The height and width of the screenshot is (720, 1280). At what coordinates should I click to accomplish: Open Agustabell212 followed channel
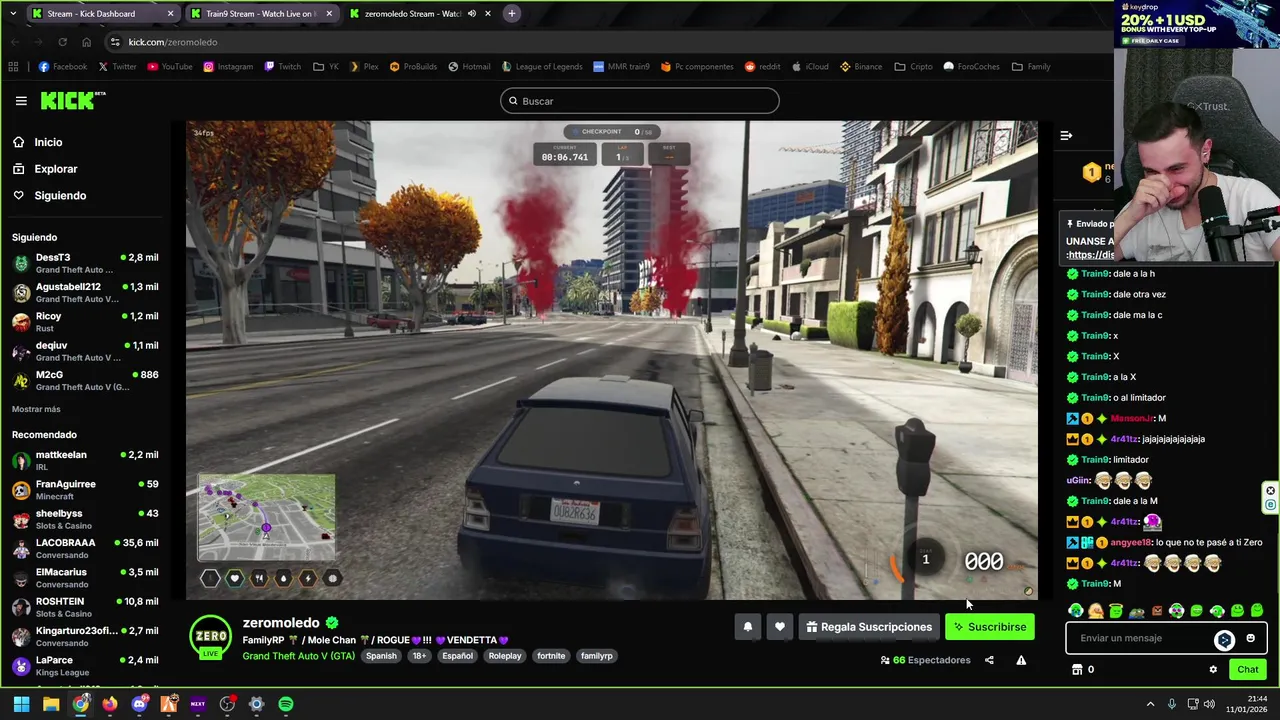click(x=85, y=292)
